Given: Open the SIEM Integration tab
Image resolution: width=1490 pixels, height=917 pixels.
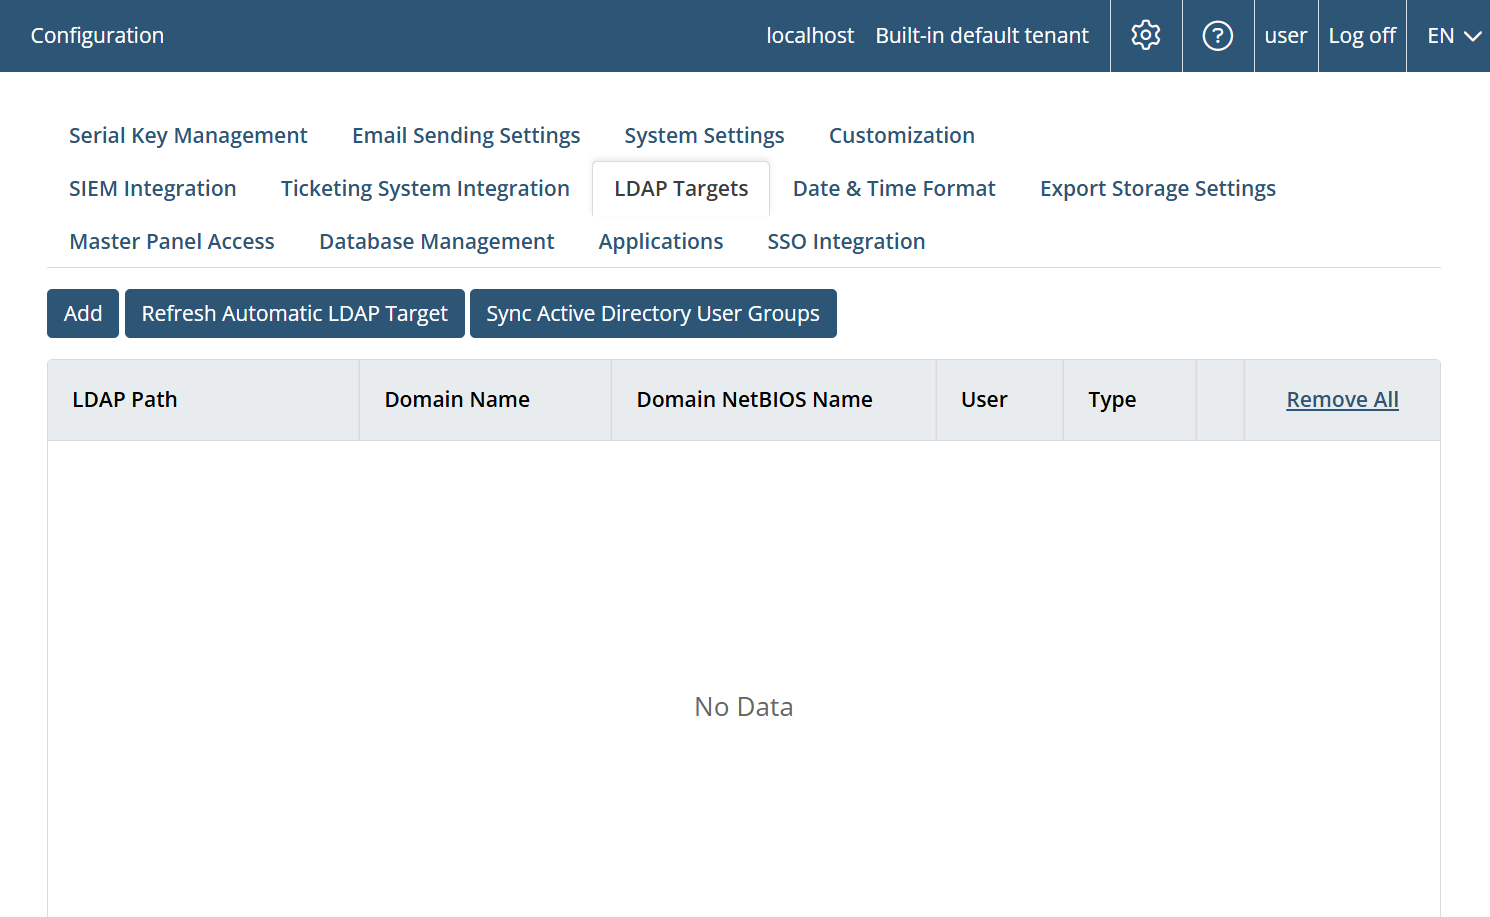Looking at the screenshot, I should (x=152, y=189).
